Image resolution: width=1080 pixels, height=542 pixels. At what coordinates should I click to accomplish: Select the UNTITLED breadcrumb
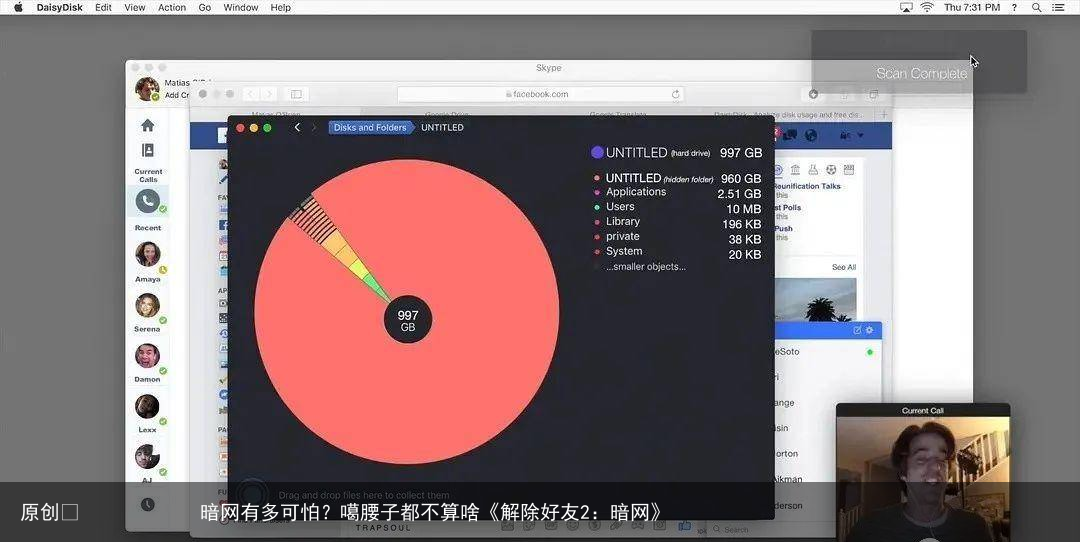click(442, 127)
